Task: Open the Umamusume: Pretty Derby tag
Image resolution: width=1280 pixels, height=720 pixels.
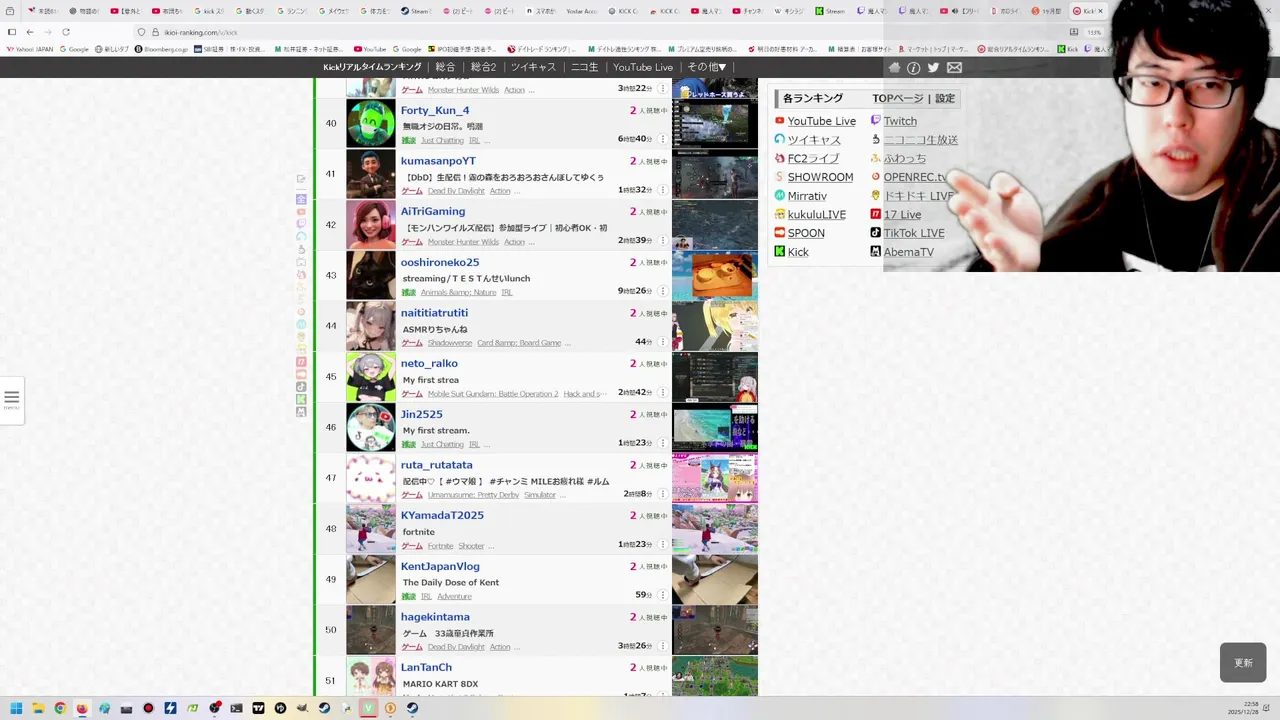Action: [473, 495]
